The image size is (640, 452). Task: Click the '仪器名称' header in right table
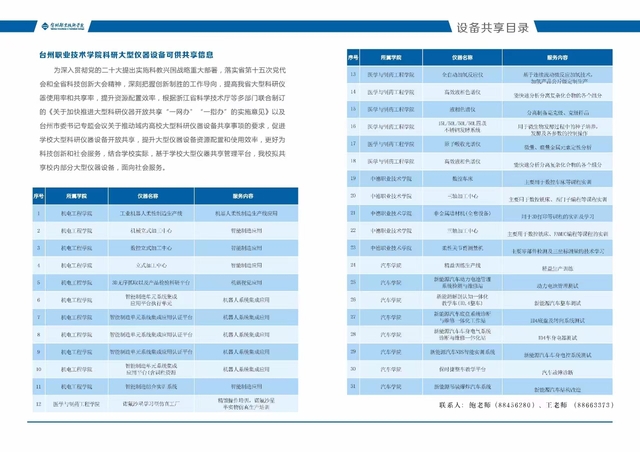click(x=462, y=58)
